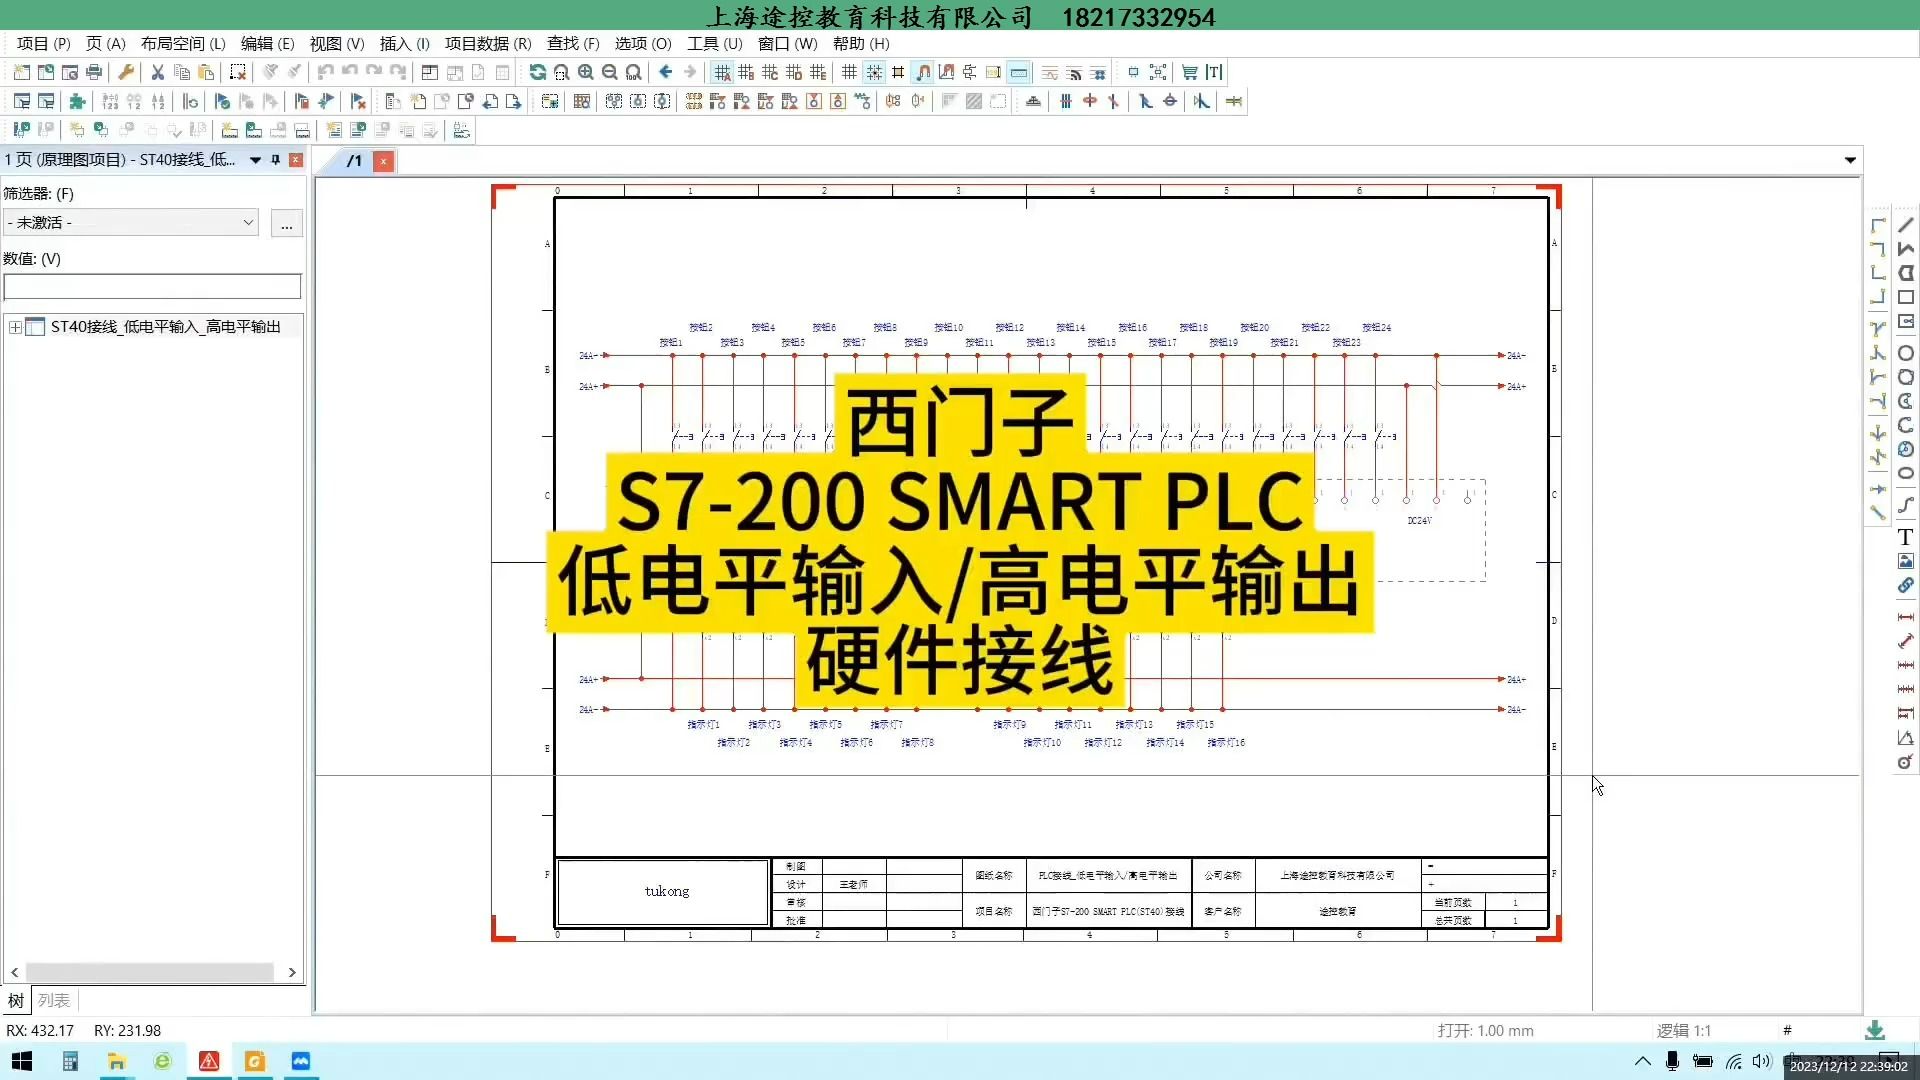The image size is (1920, 1080).
Task: Select the linear dimension tool
Action: [x=1906, y=617]
